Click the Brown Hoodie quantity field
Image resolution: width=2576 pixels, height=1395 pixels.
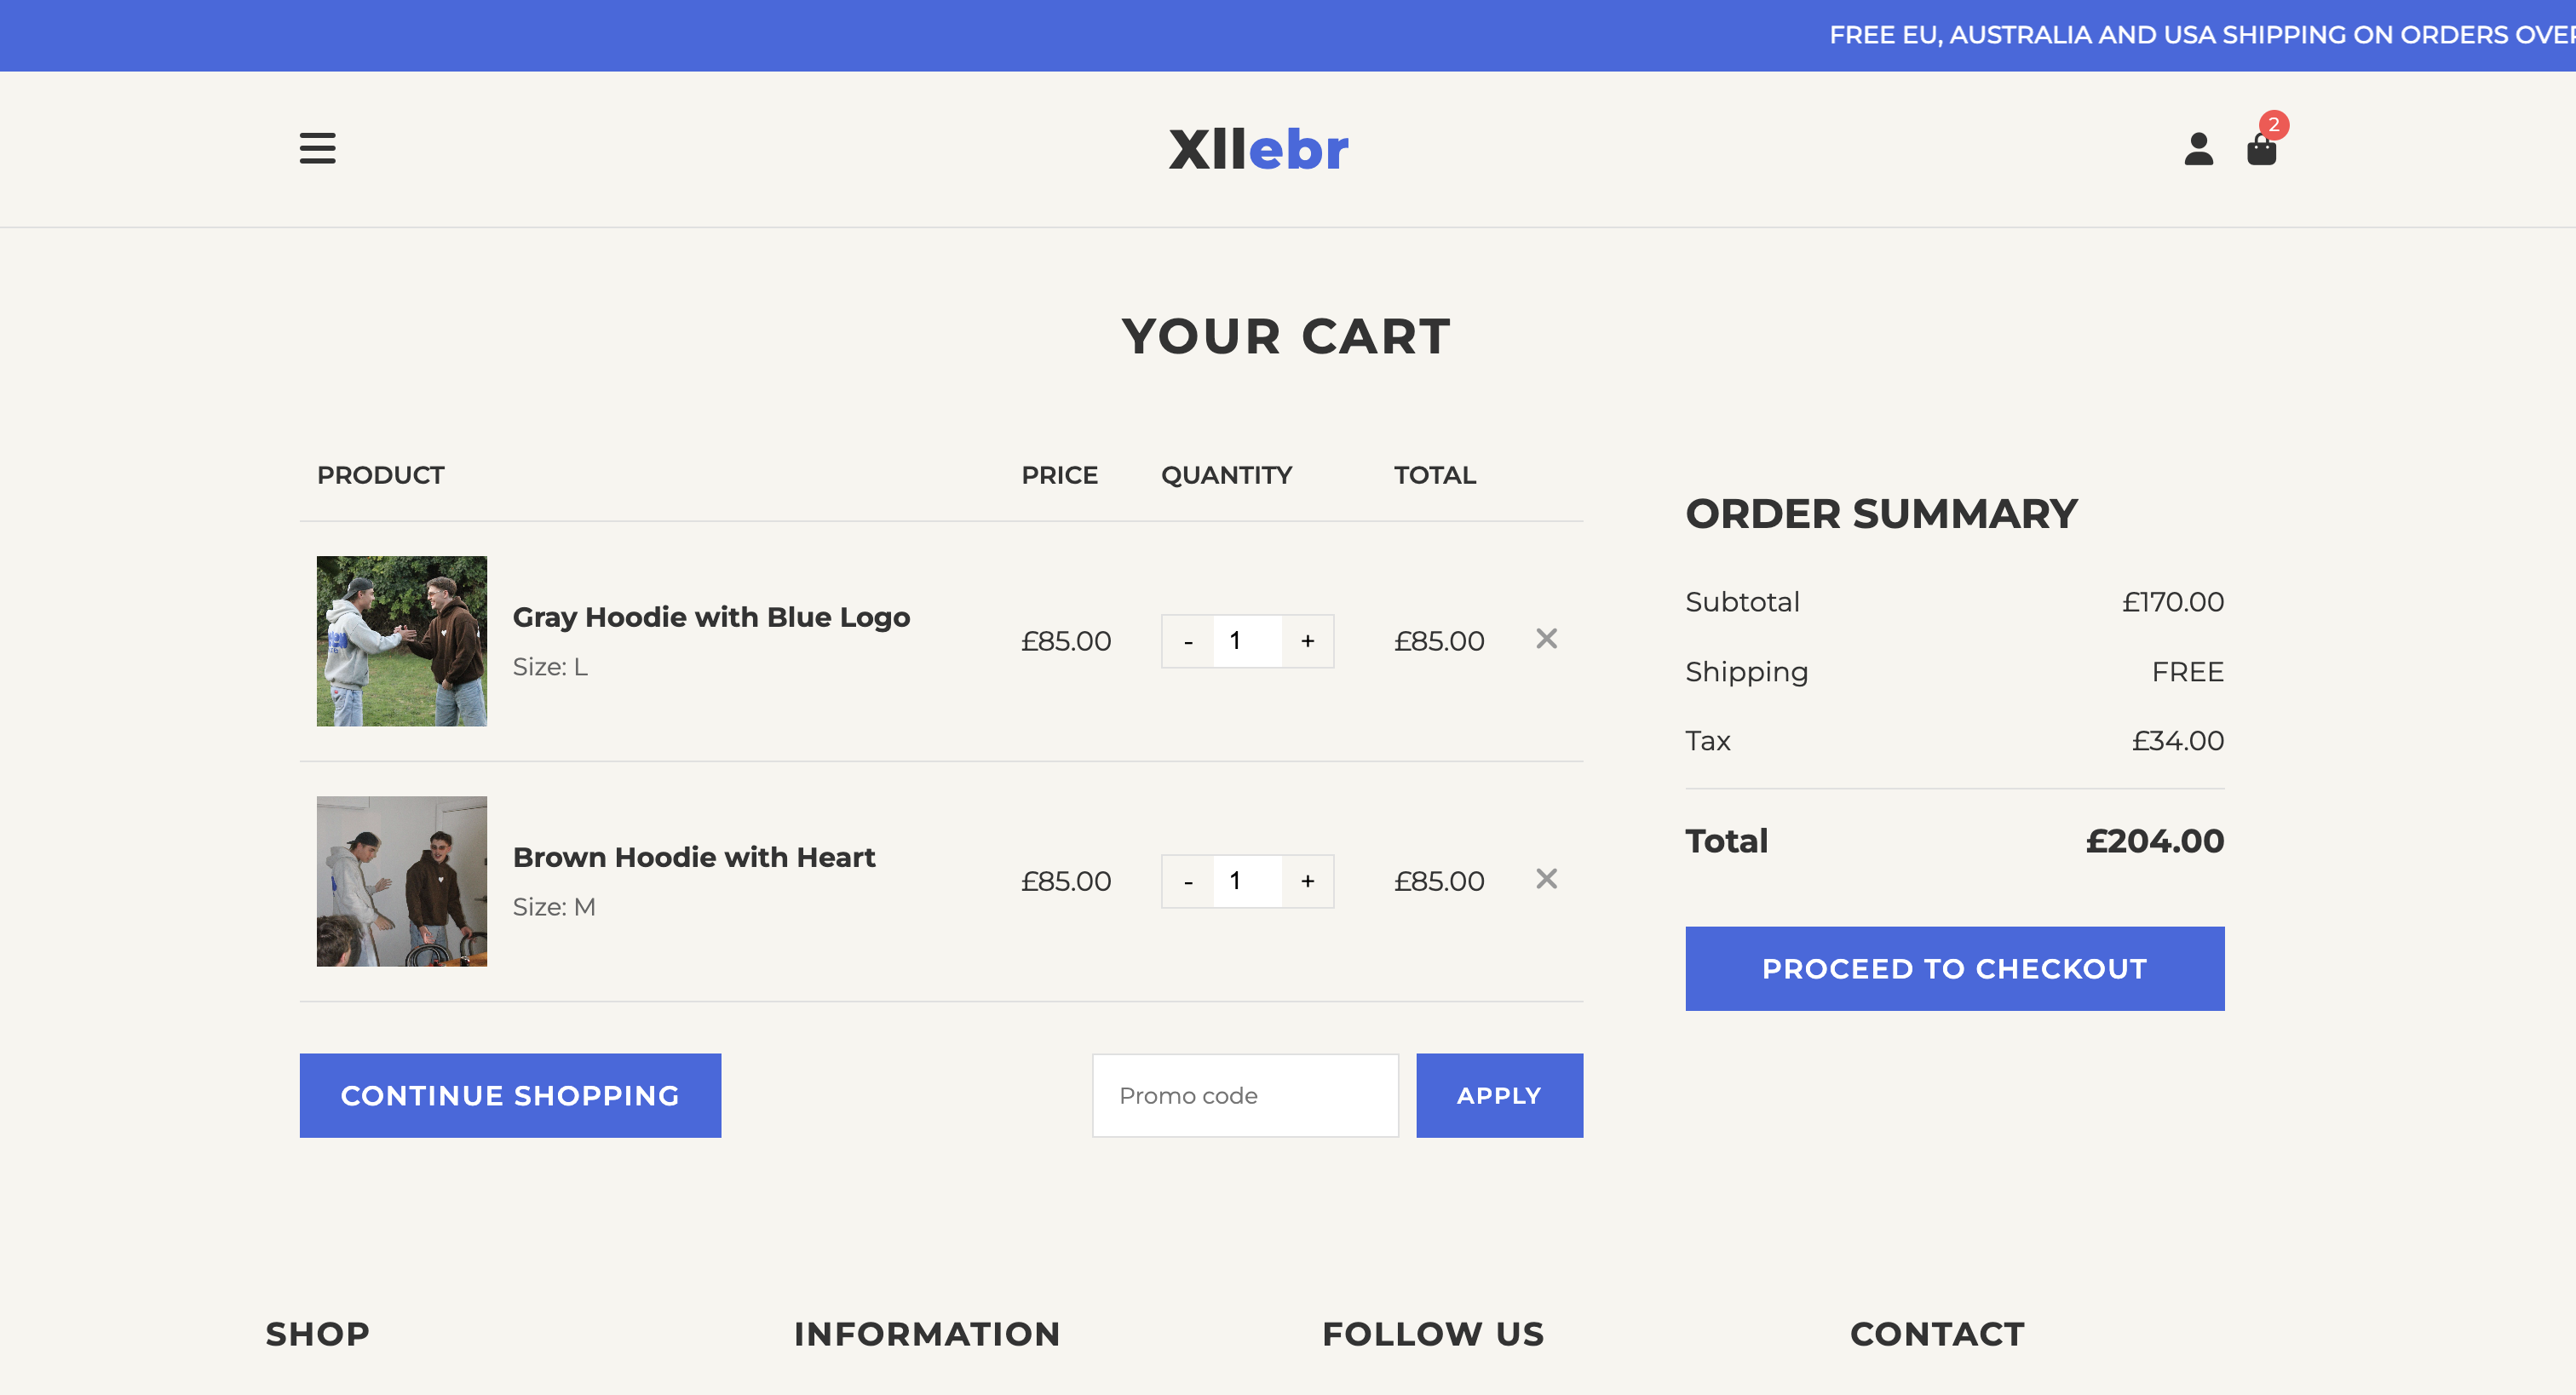[1246, 882]
